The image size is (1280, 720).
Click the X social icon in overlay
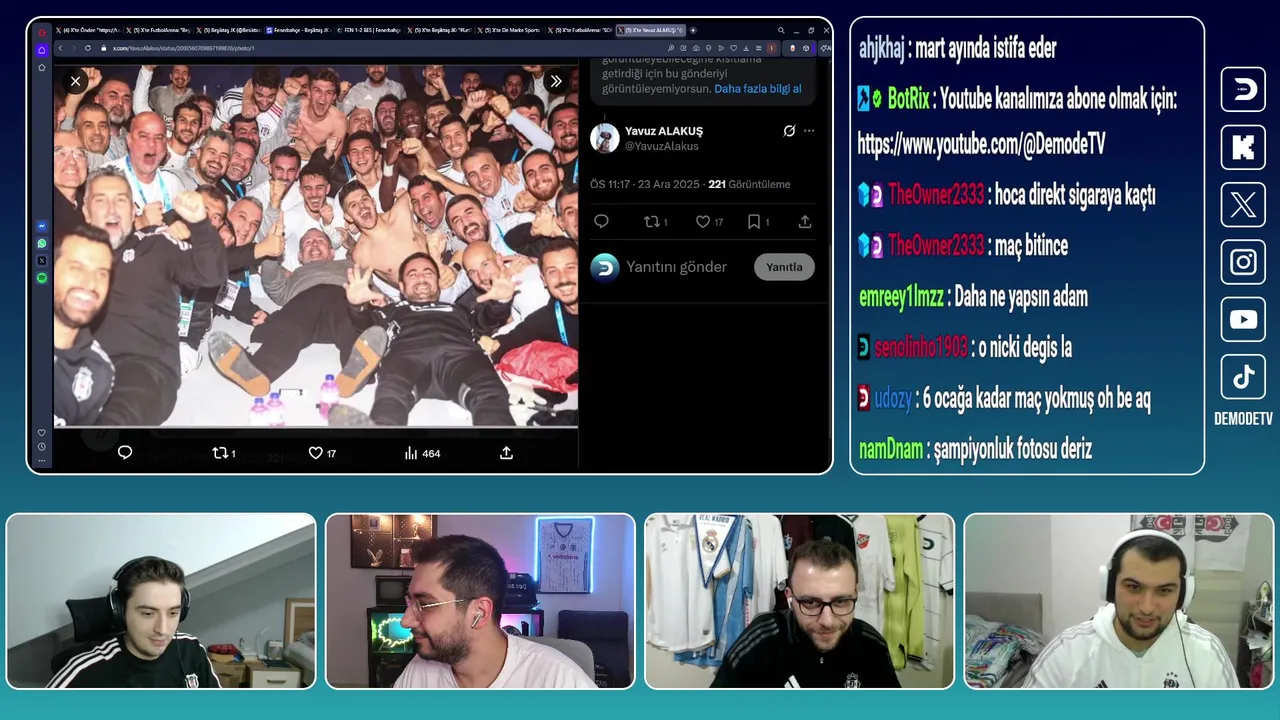click(1243, 205)
